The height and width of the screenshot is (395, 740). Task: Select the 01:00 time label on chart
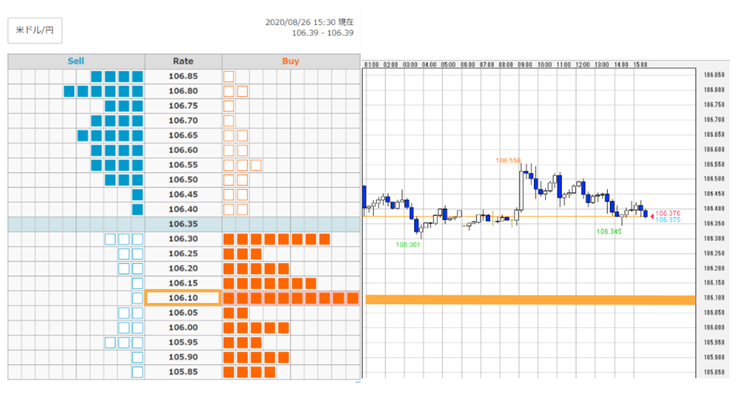371,65
